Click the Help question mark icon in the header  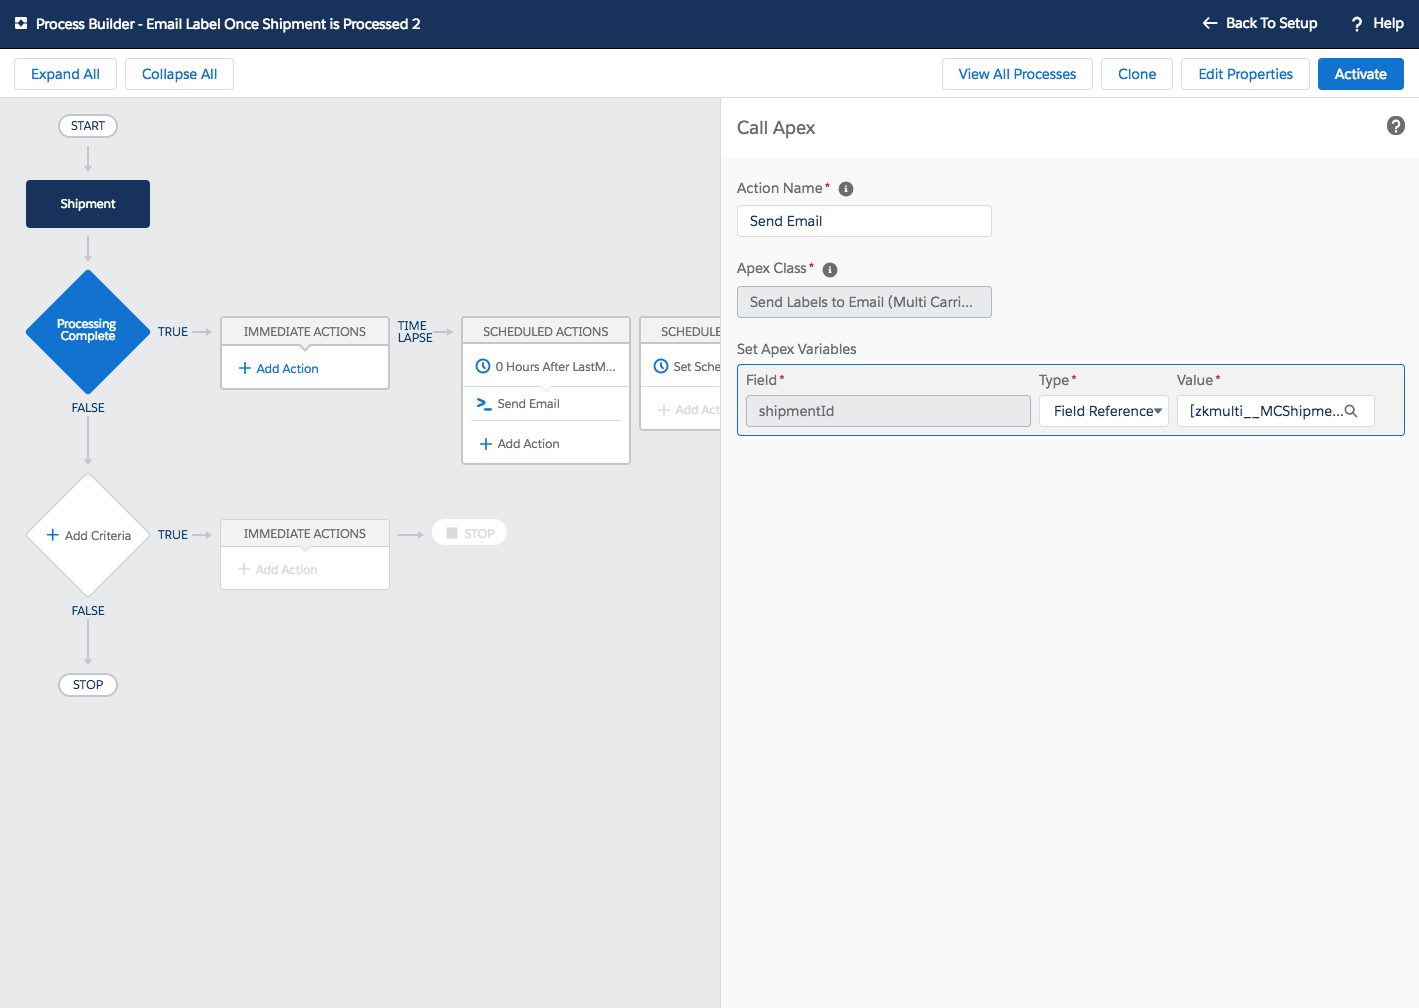point(1357,24)
